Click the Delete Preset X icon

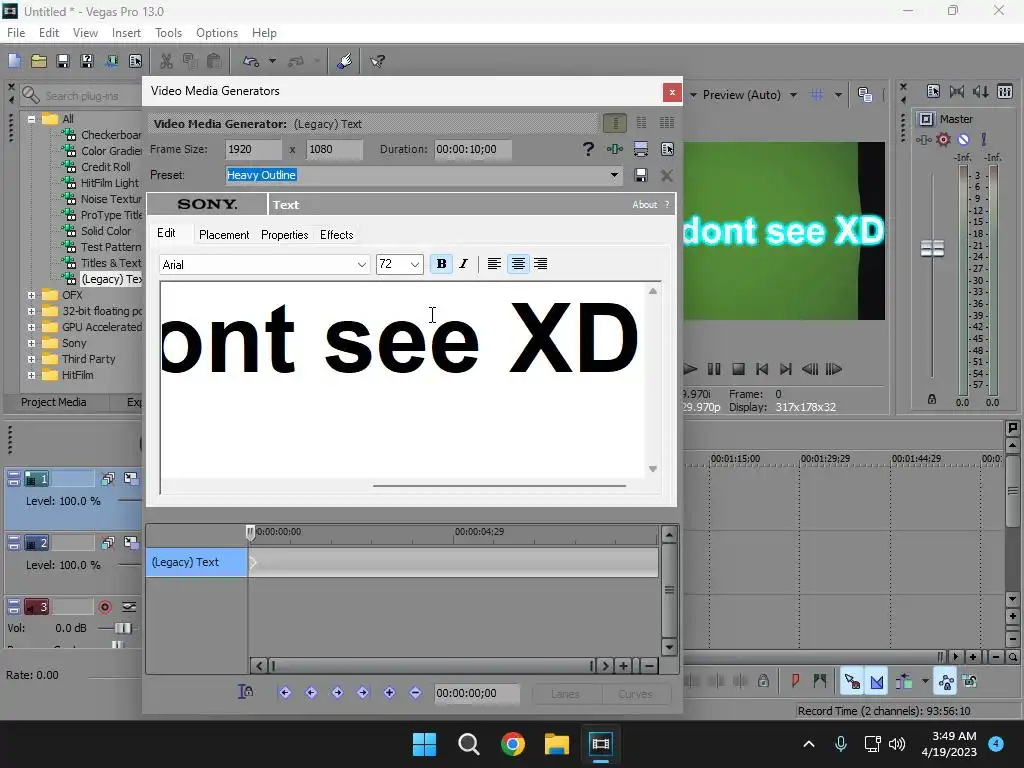pos(666,175)
